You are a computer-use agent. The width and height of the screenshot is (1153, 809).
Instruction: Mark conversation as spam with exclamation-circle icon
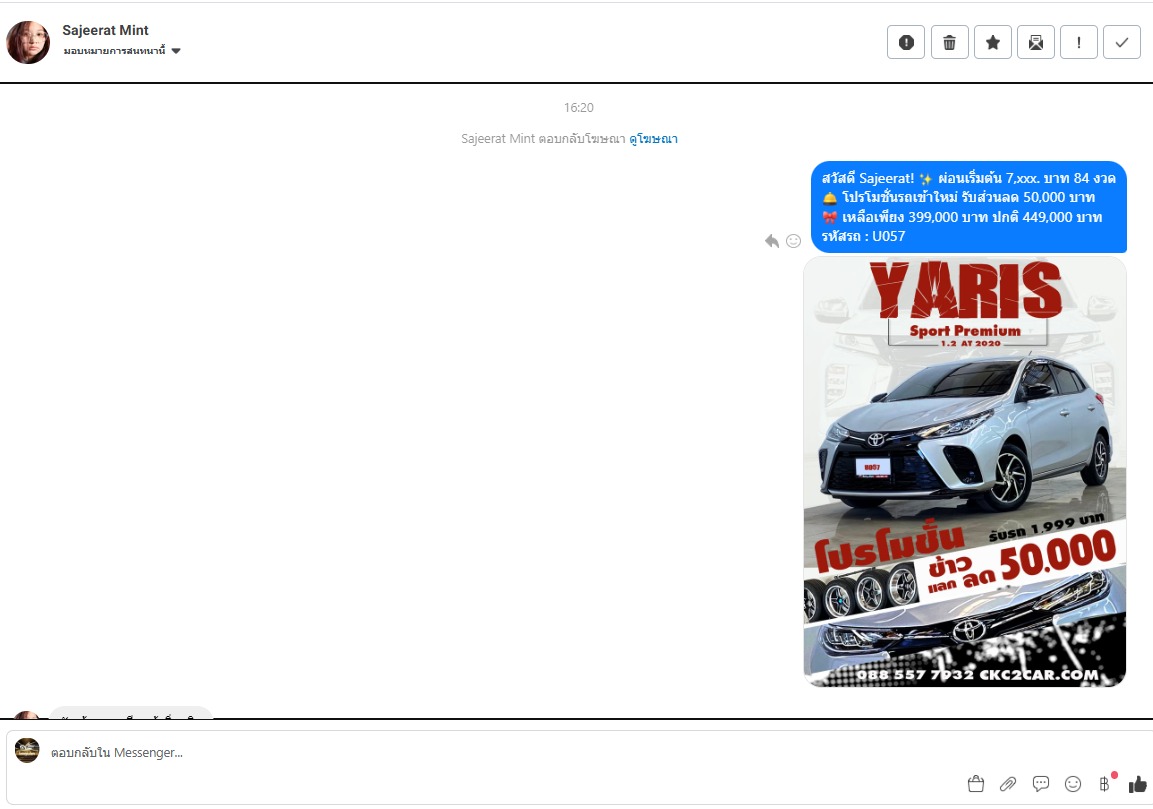pos(906,43)
